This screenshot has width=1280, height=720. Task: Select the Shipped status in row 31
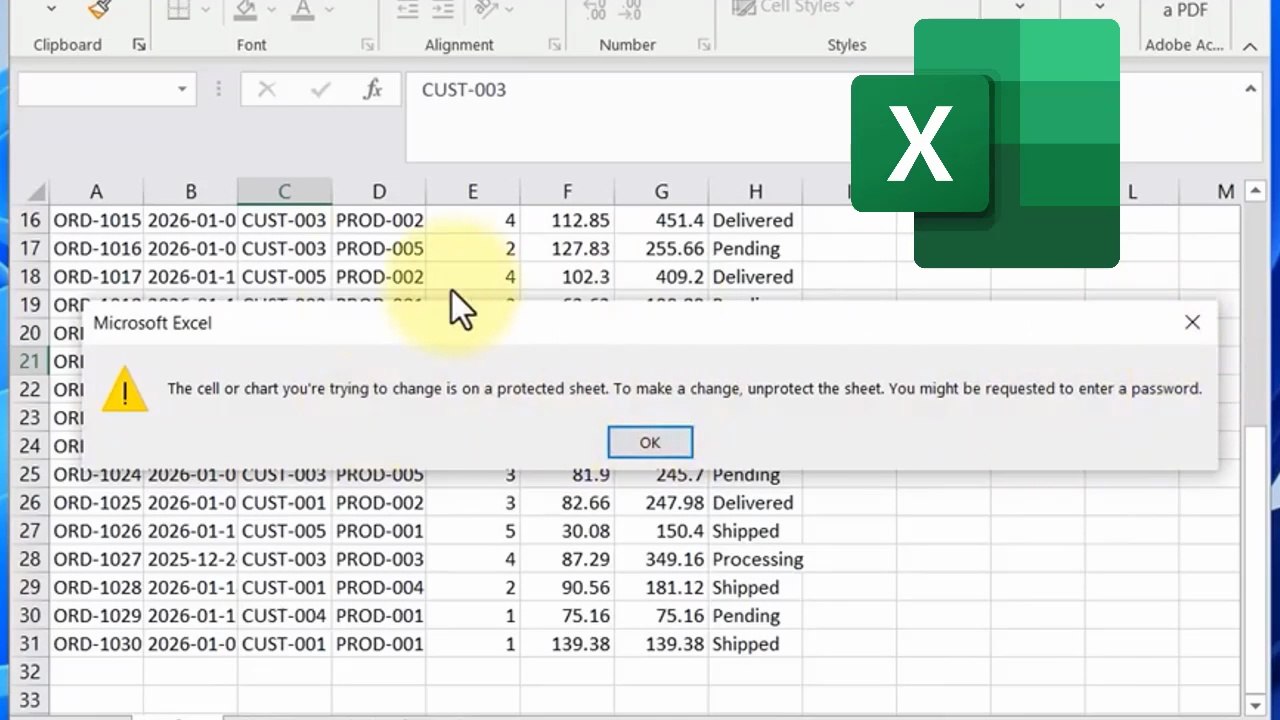[755, 644]
